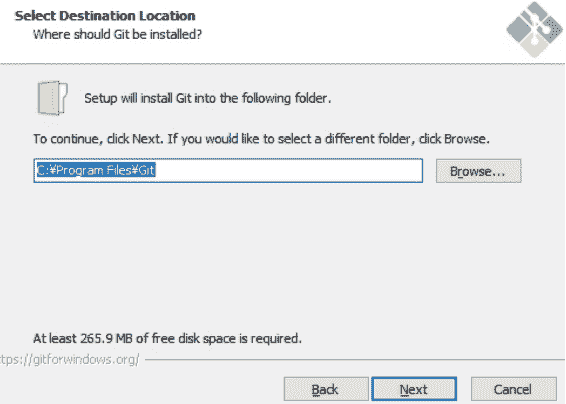Click the 'To continue, click Next' instruction
The width and height of the screenshot is (566, 404).
click(x=261, y=139)
